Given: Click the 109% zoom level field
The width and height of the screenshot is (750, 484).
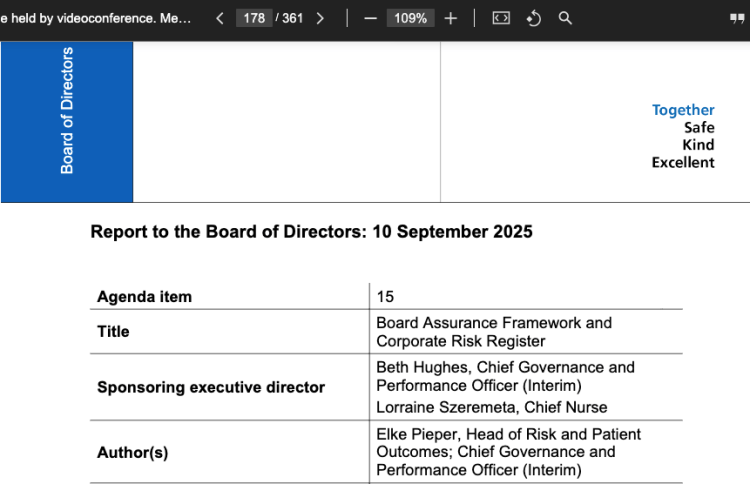Looking at the screenshot, I should [410, 18].
